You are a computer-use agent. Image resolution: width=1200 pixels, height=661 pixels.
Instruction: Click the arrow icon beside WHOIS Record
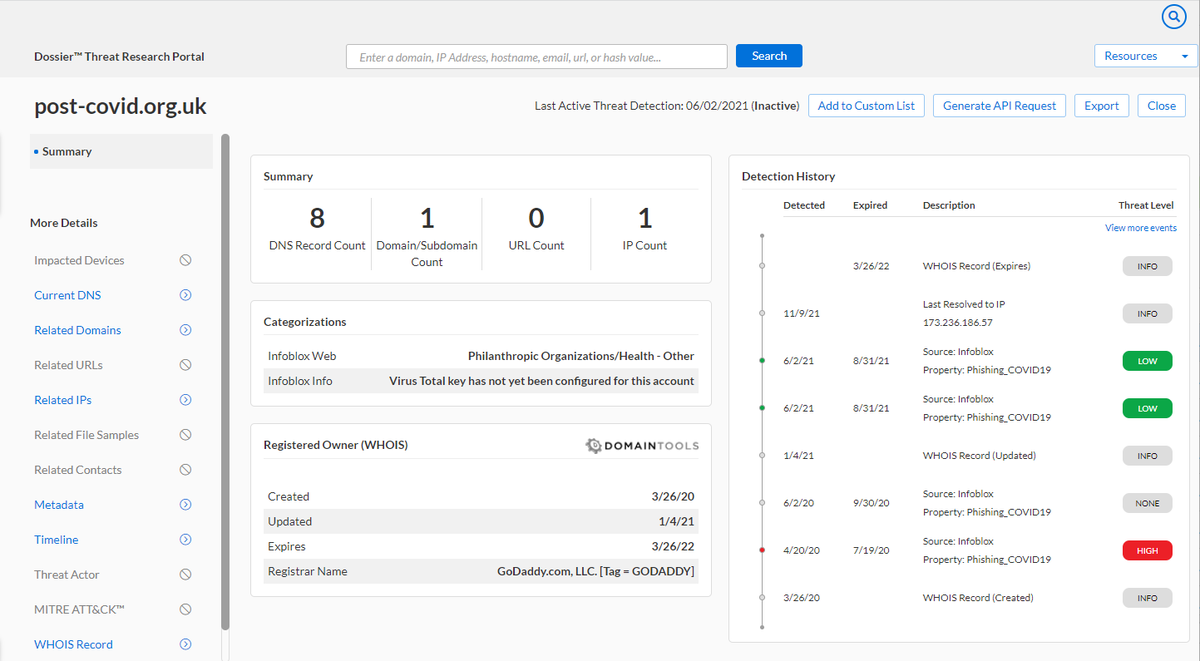[185, 644]
